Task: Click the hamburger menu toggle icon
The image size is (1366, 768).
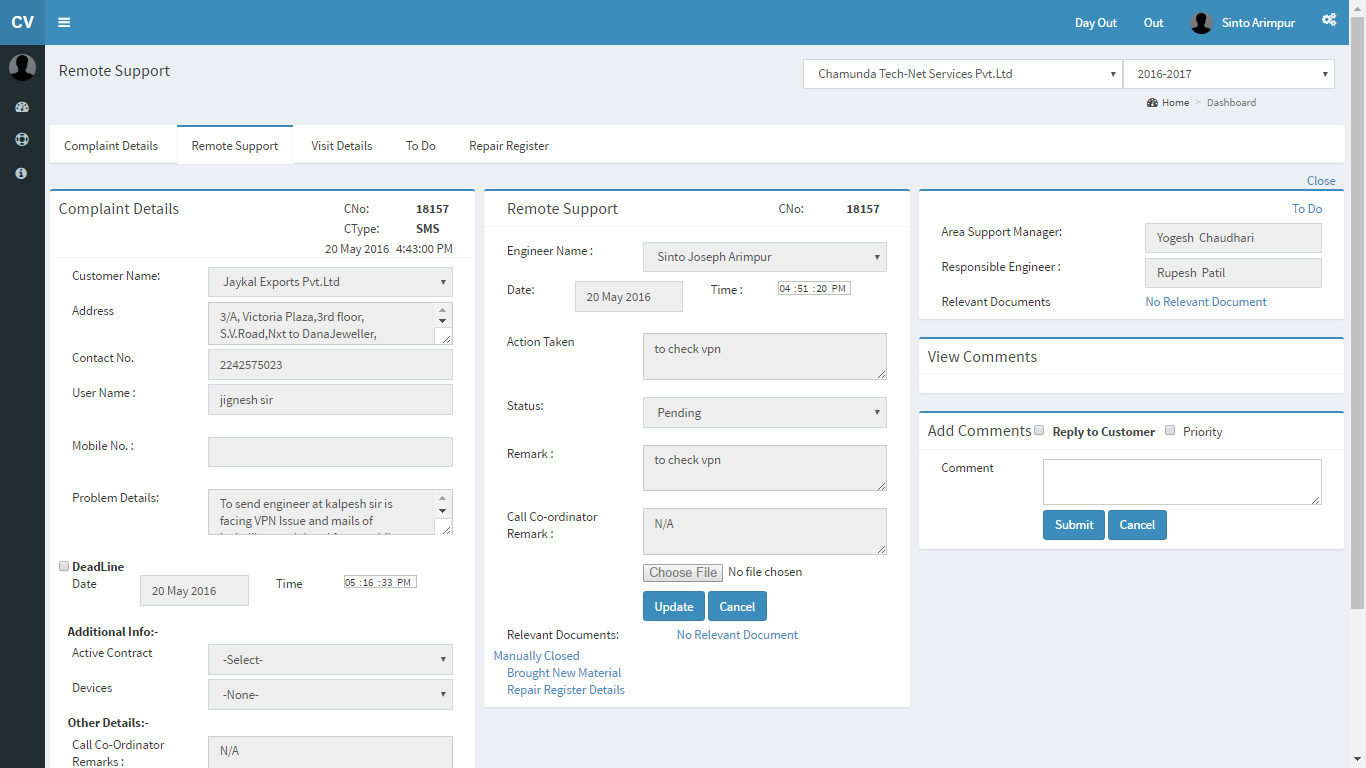Action: click(64, 22)
